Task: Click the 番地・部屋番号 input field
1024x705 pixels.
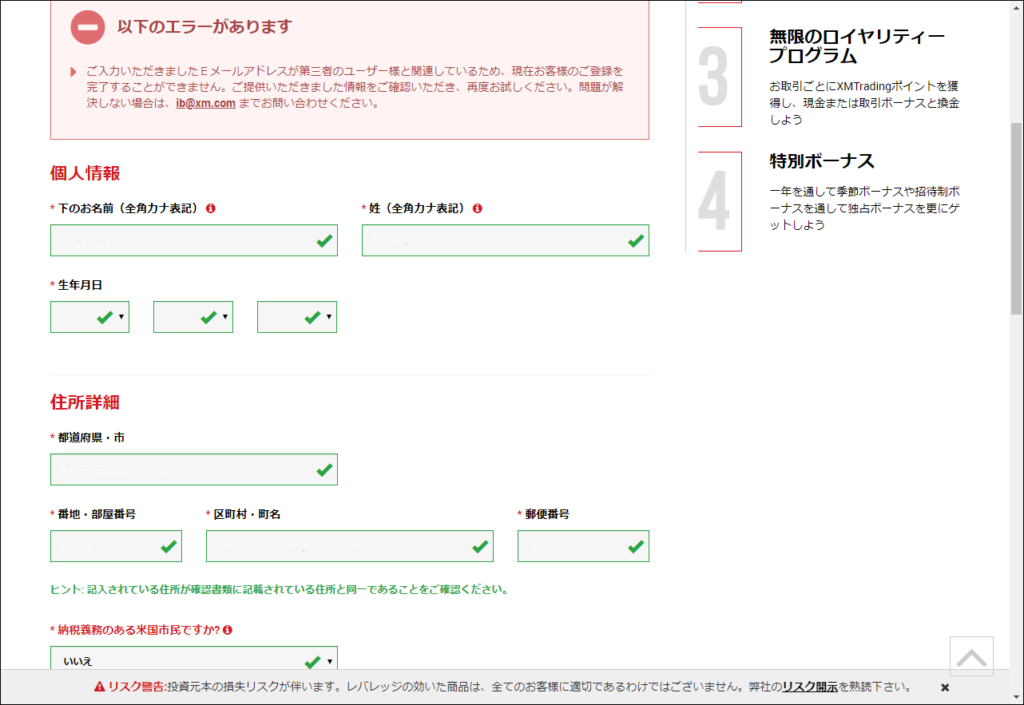Action: point(116,546)
